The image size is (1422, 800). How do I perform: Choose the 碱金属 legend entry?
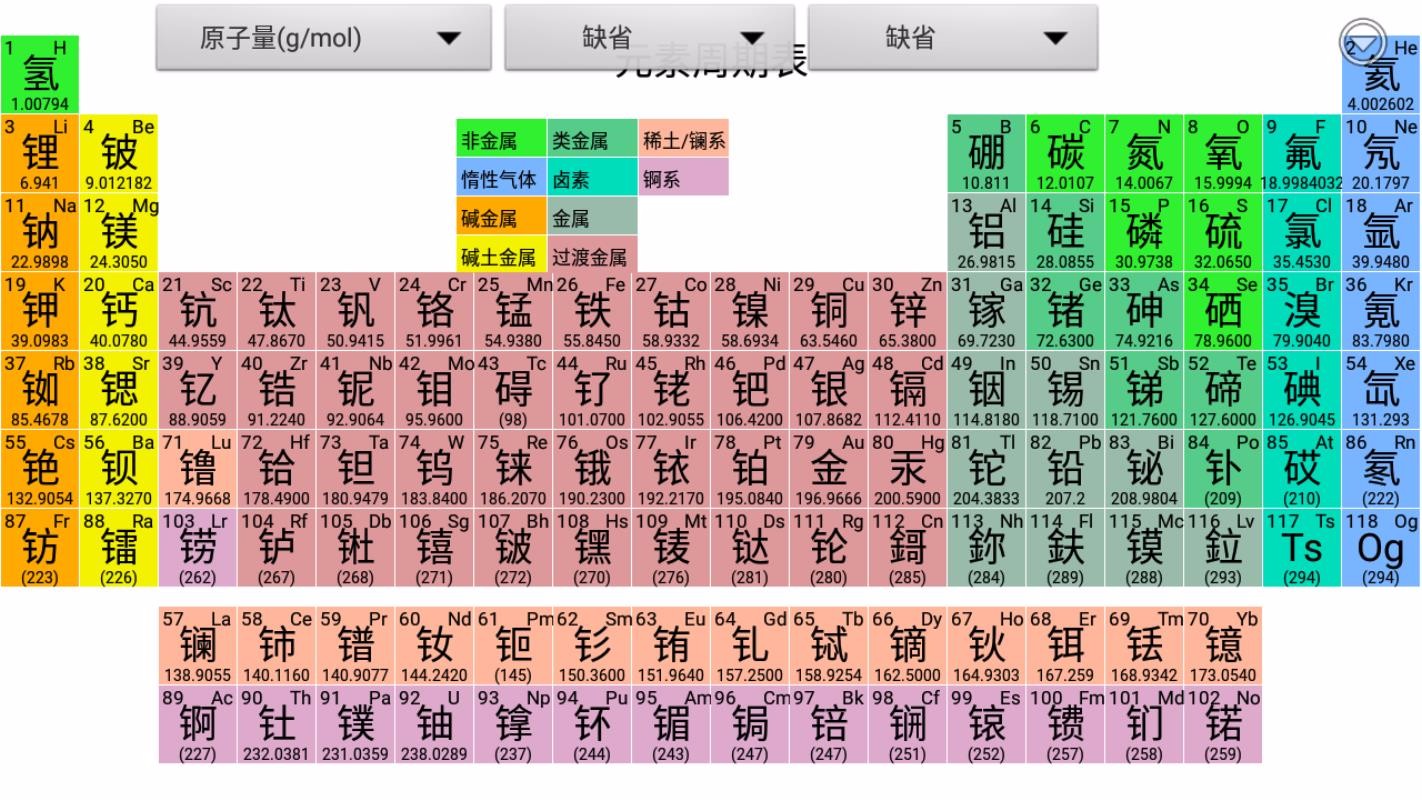coord(501,218)
